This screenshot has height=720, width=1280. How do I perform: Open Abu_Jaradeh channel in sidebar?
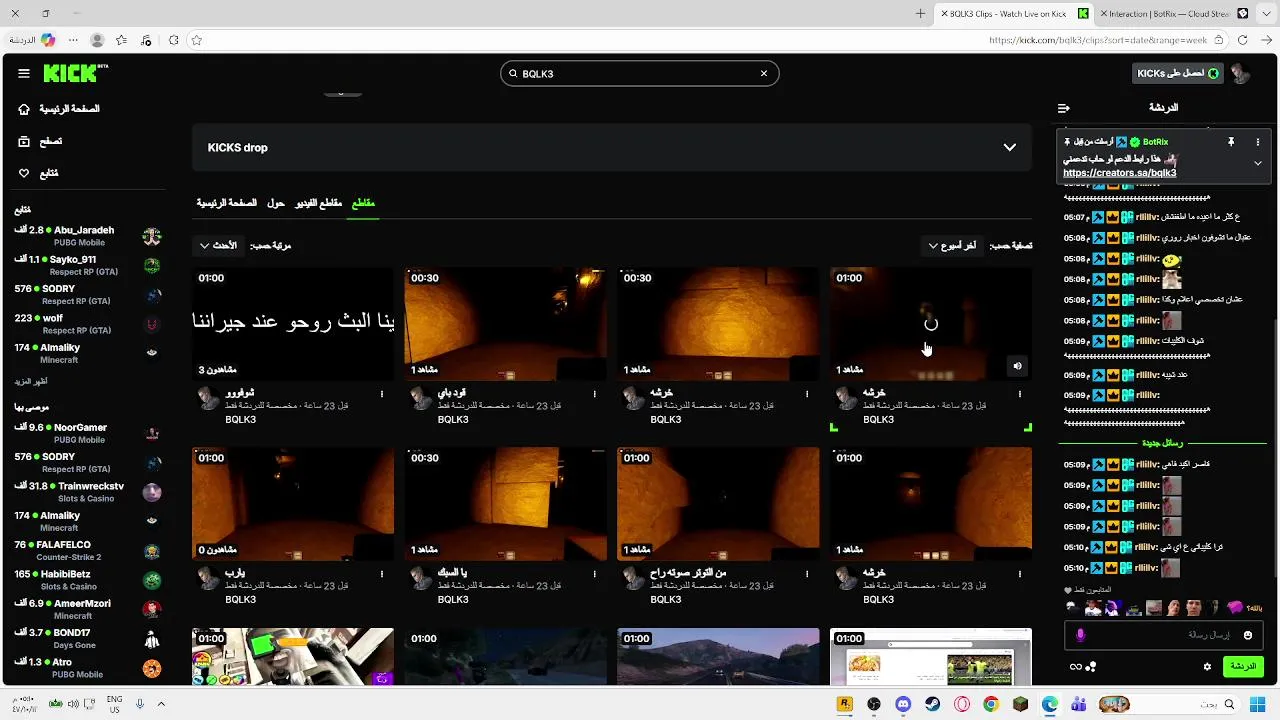pyautogui.click(x=88, y=236)
